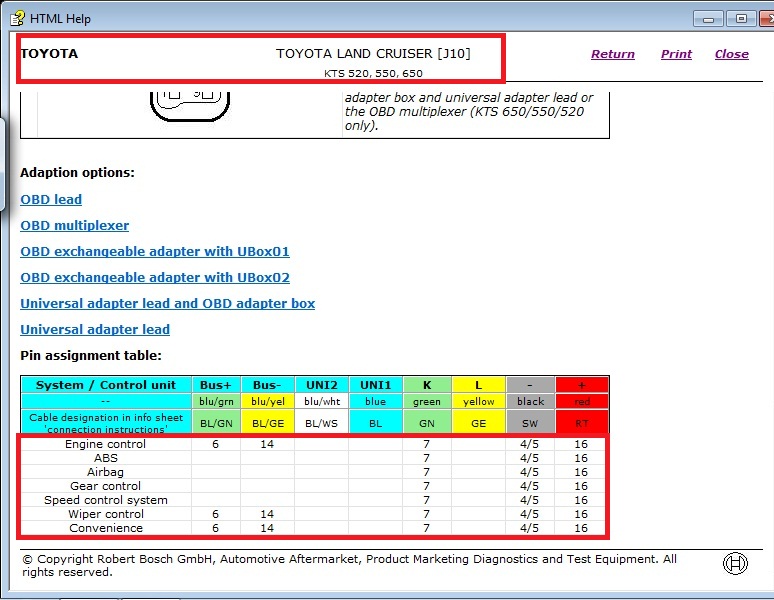Open the OBD multiplexer link

75,226
